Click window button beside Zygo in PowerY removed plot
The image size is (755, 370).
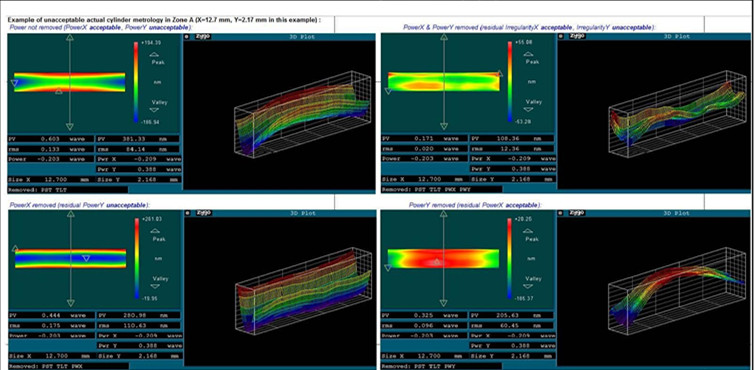click(x=561, y=213)
